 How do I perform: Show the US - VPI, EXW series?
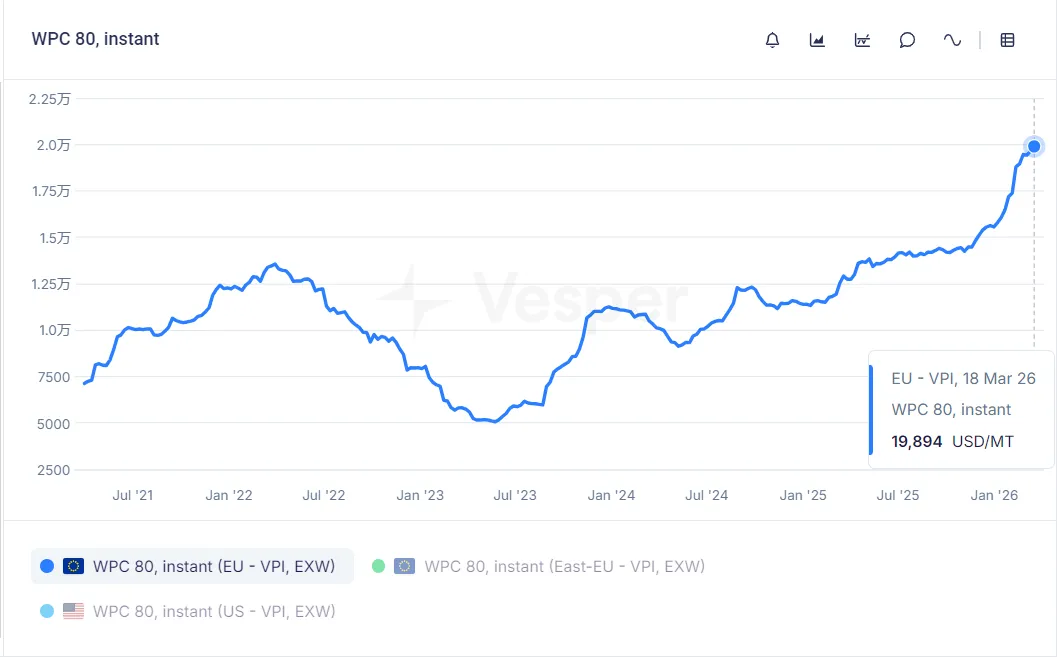tap(214, 611)
